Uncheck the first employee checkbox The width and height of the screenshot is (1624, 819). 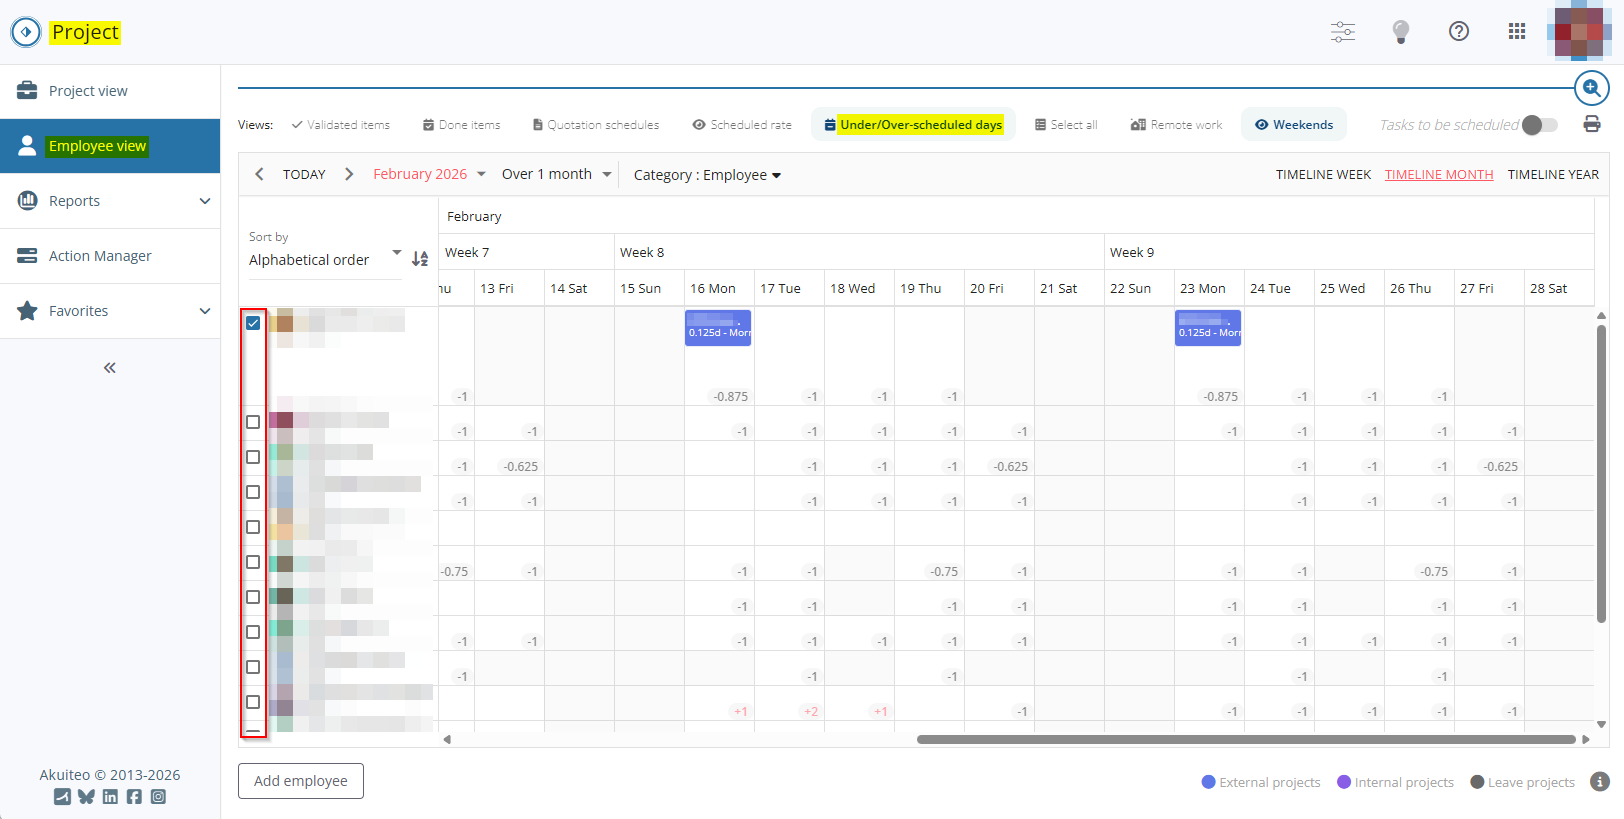click(x=253, y=323)
